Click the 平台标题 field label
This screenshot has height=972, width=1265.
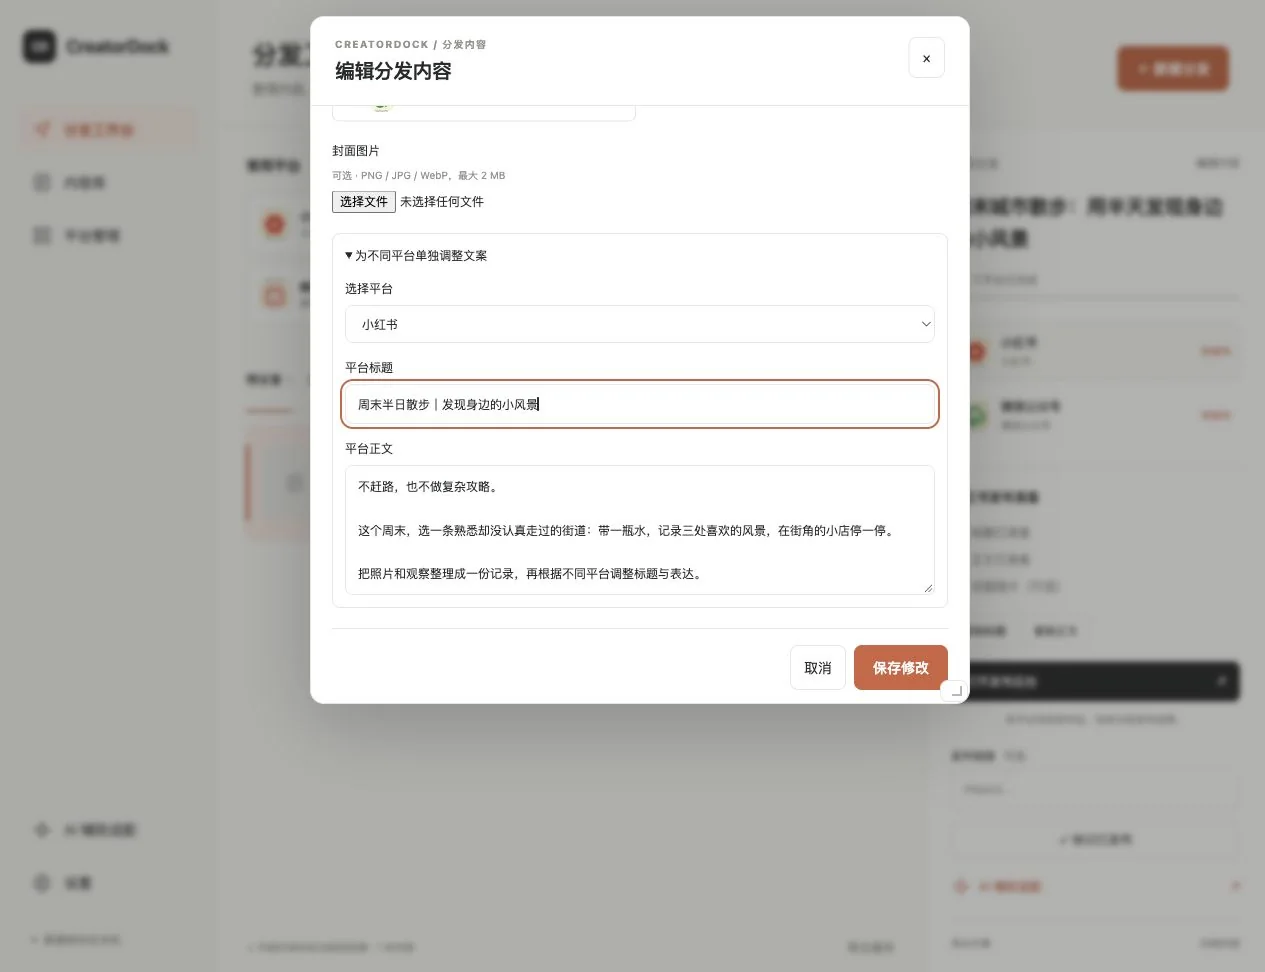point(369,367)
